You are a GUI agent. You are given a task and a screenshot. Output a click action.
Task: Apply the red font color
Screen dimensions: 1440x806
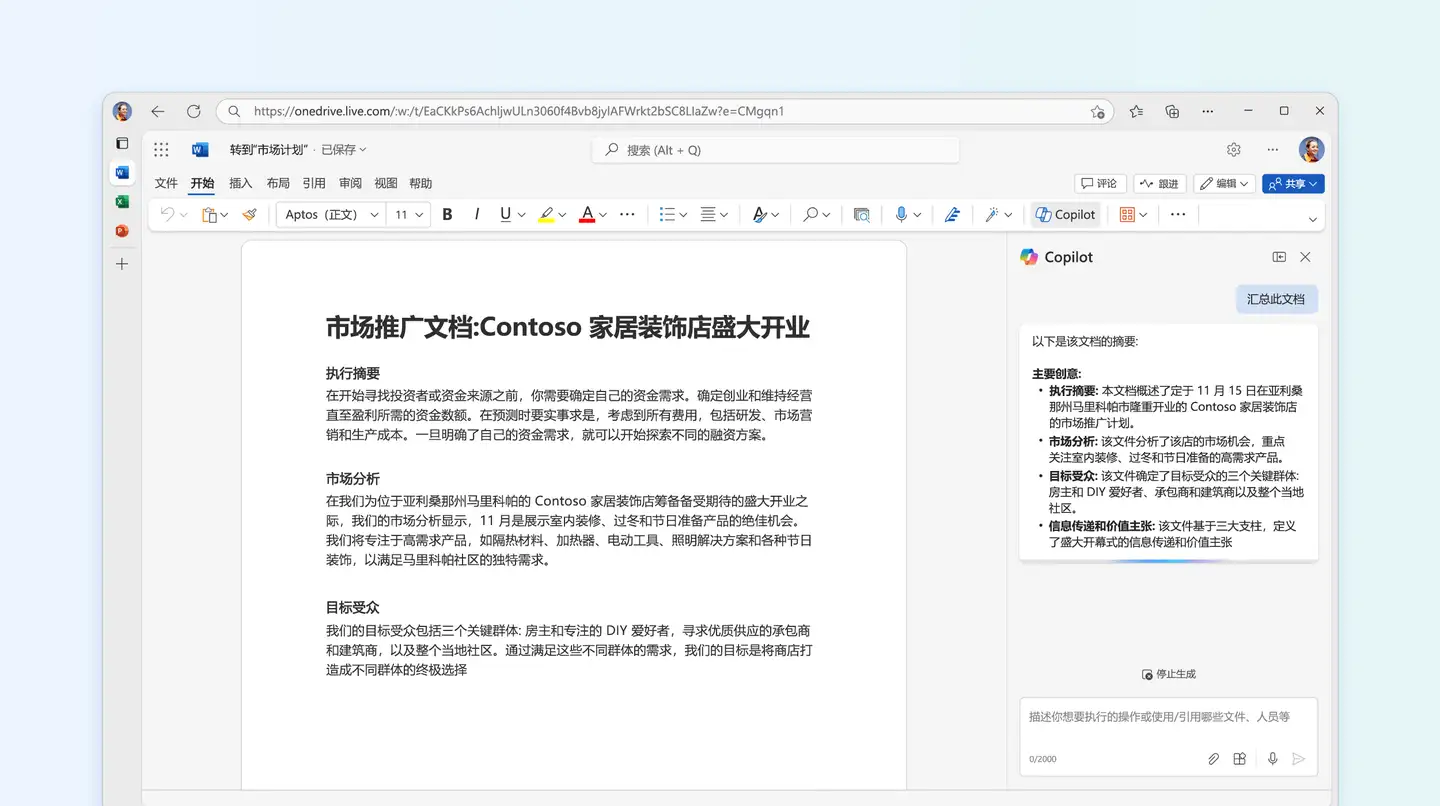[x=587, y=214]
